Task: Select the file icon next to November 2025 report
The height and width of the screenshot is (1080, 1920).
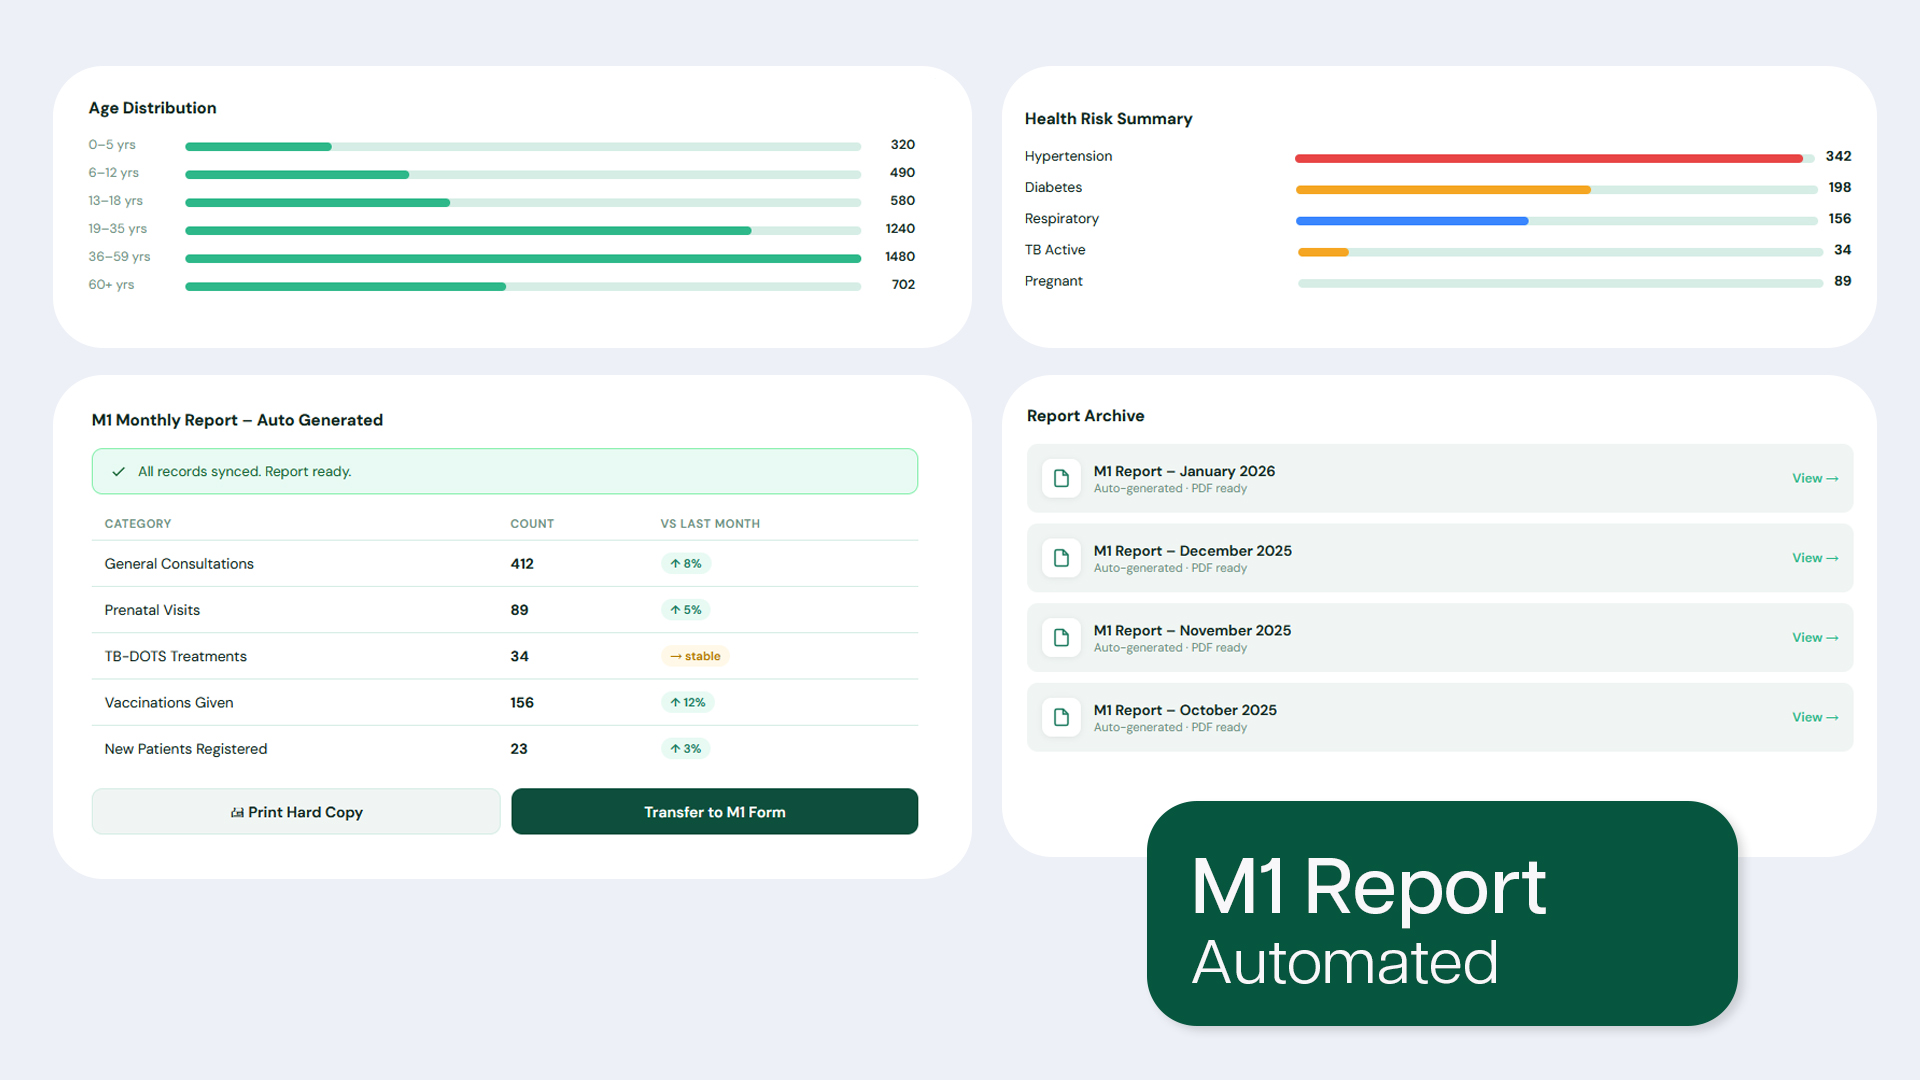Action: click(x=1061, y=638)
